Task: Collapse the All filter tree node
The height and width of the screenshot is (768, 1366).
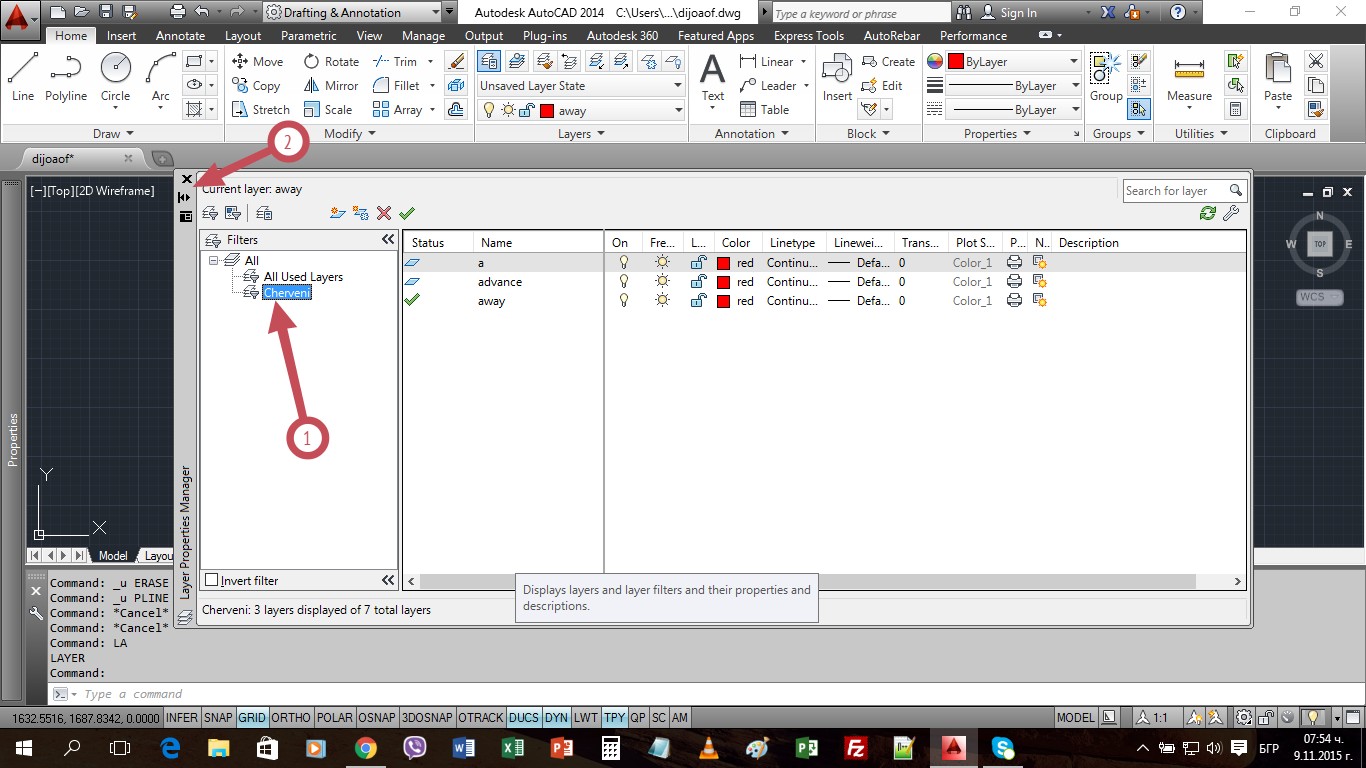Action: click(x=213, y=261)
